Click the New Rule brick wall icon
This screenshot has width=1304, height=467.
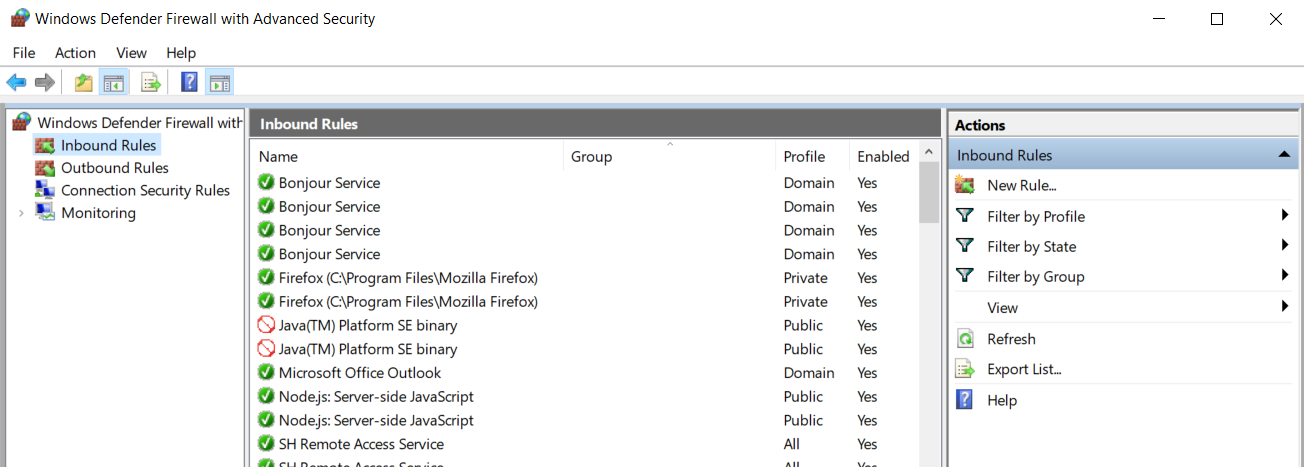[965, 185]
